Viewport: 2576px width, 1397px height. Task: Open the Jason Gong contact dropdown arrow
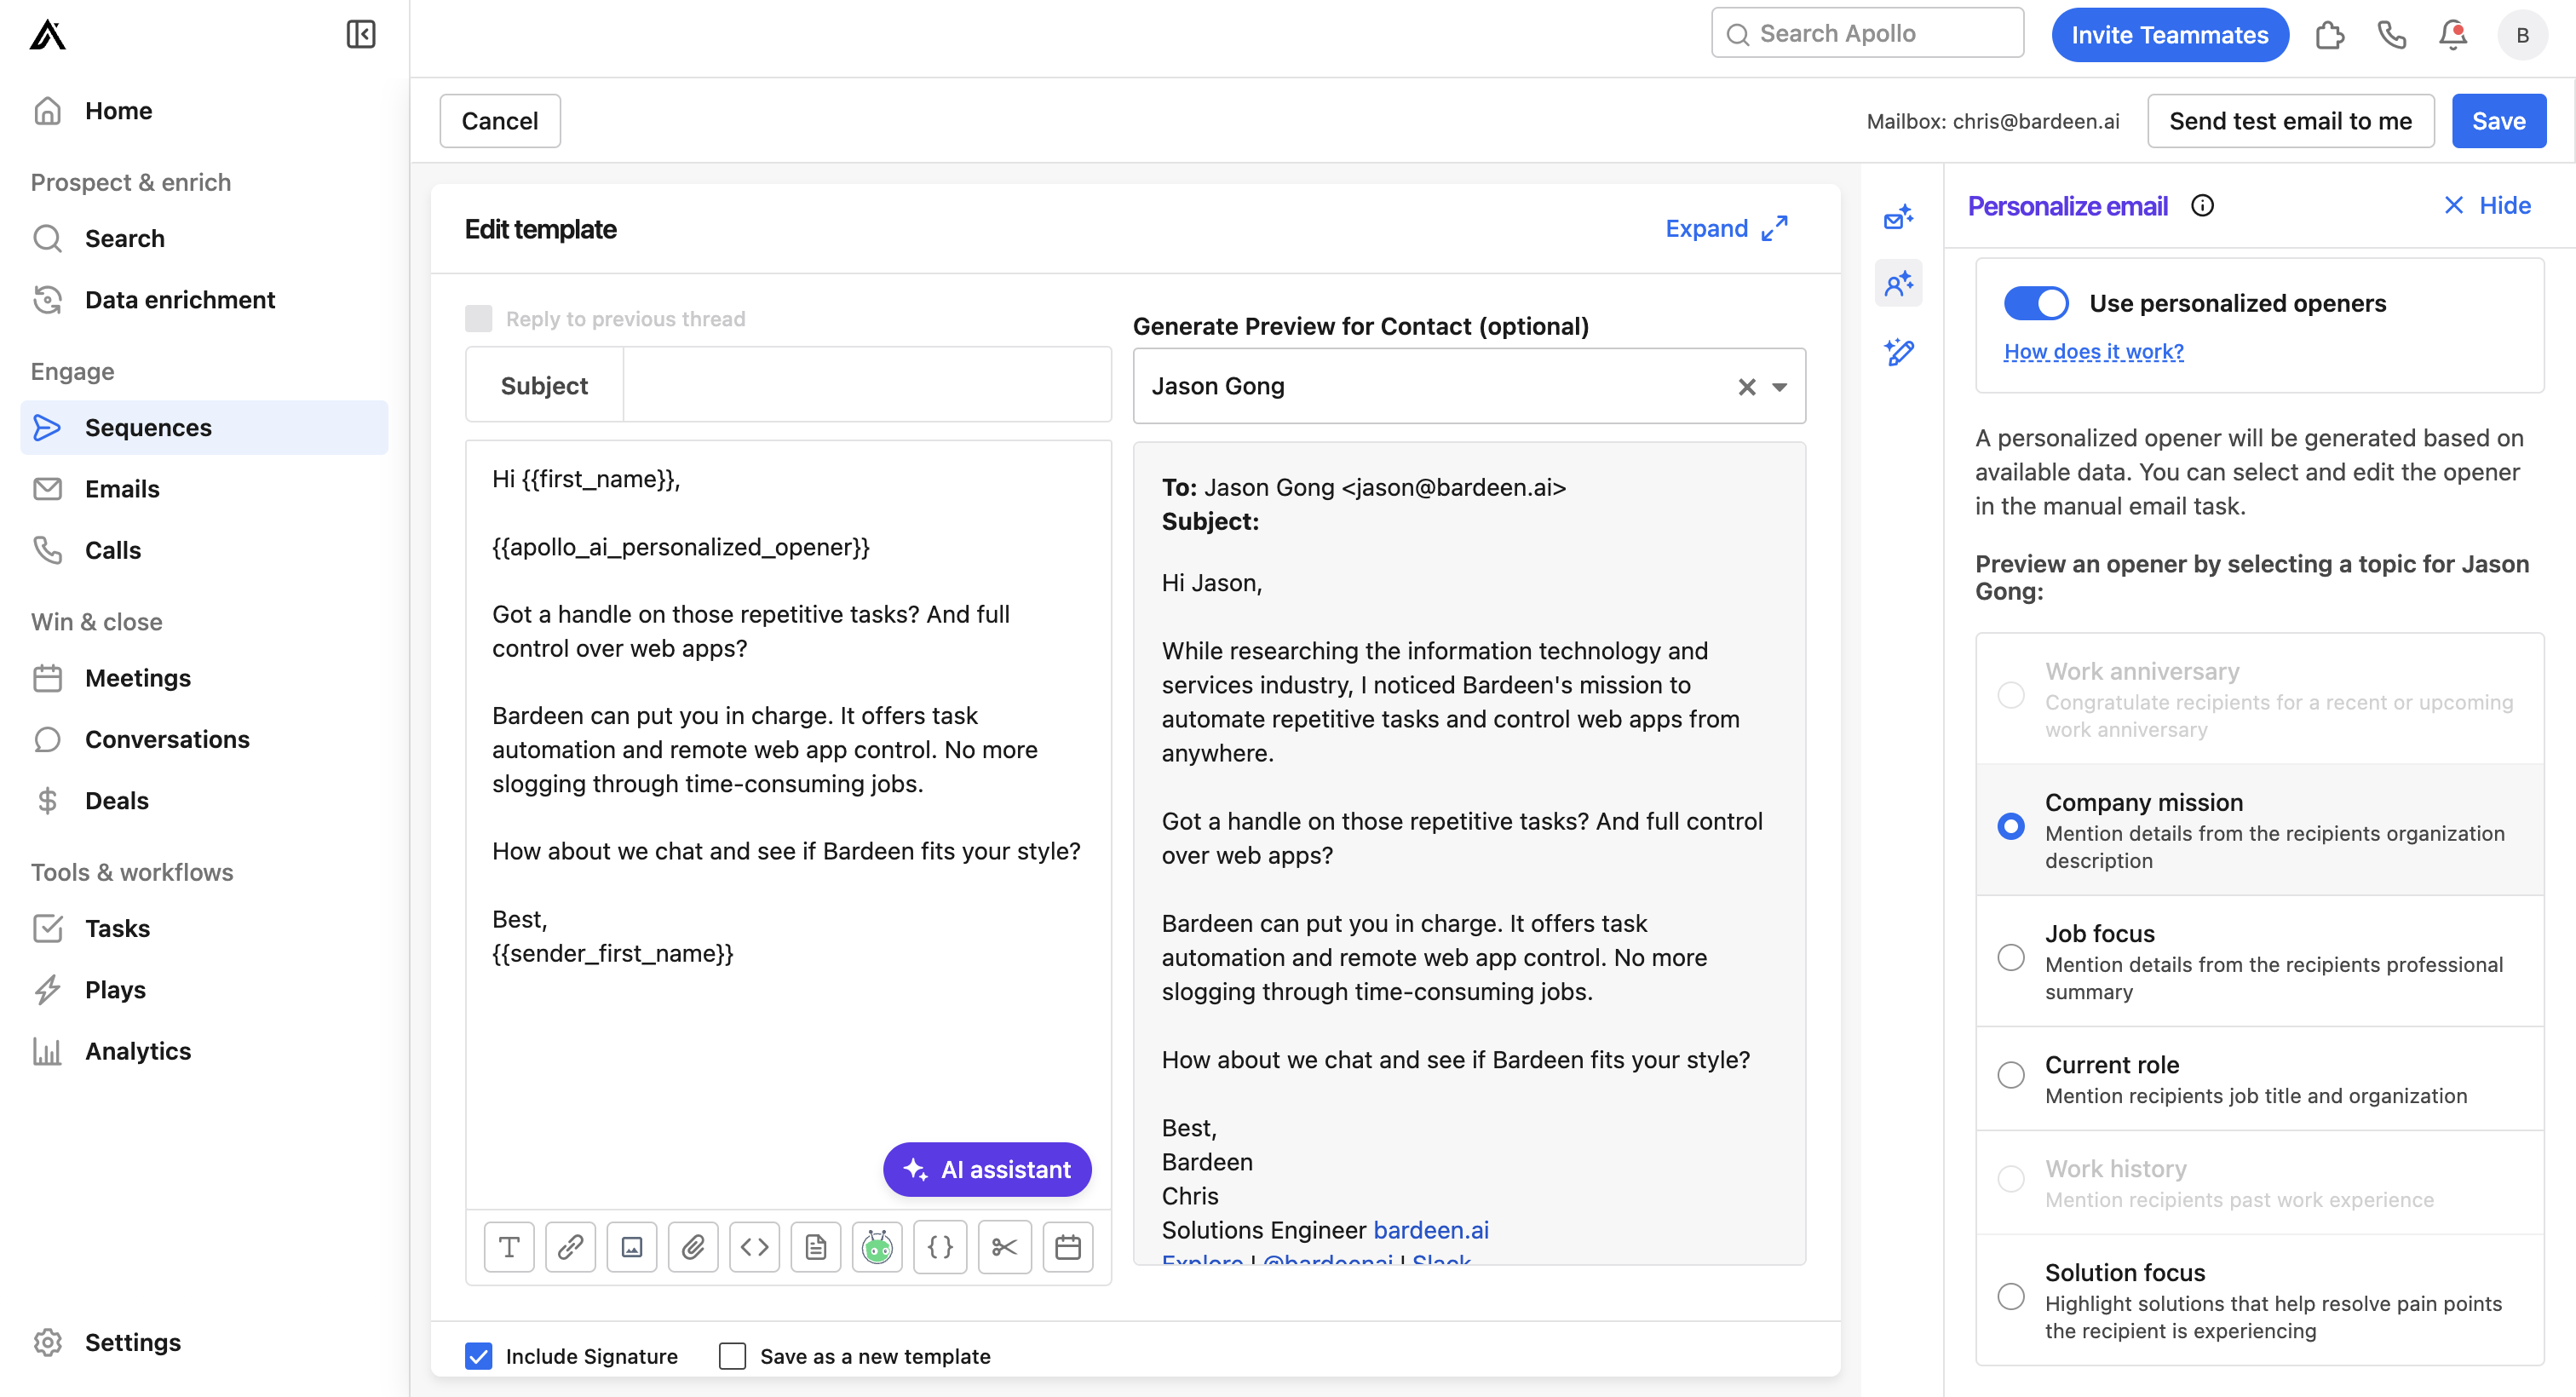click(1780, 387)
